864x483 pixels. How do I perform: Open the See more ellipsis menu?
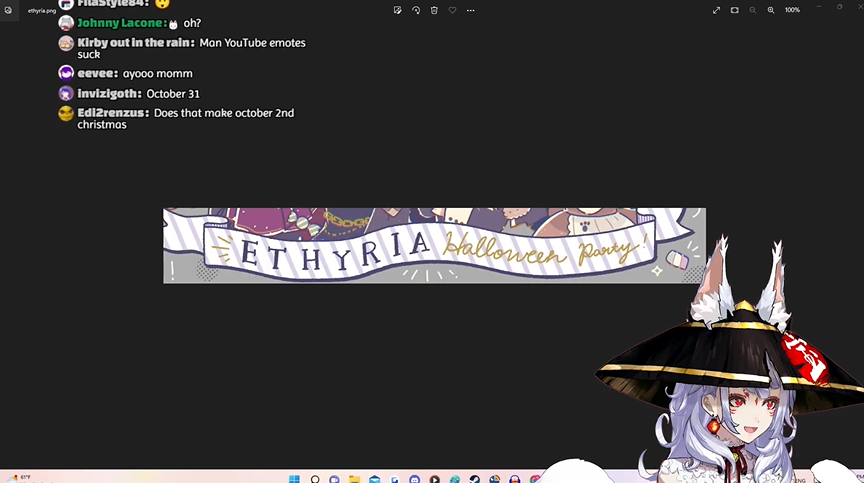(x=471, y=10)
